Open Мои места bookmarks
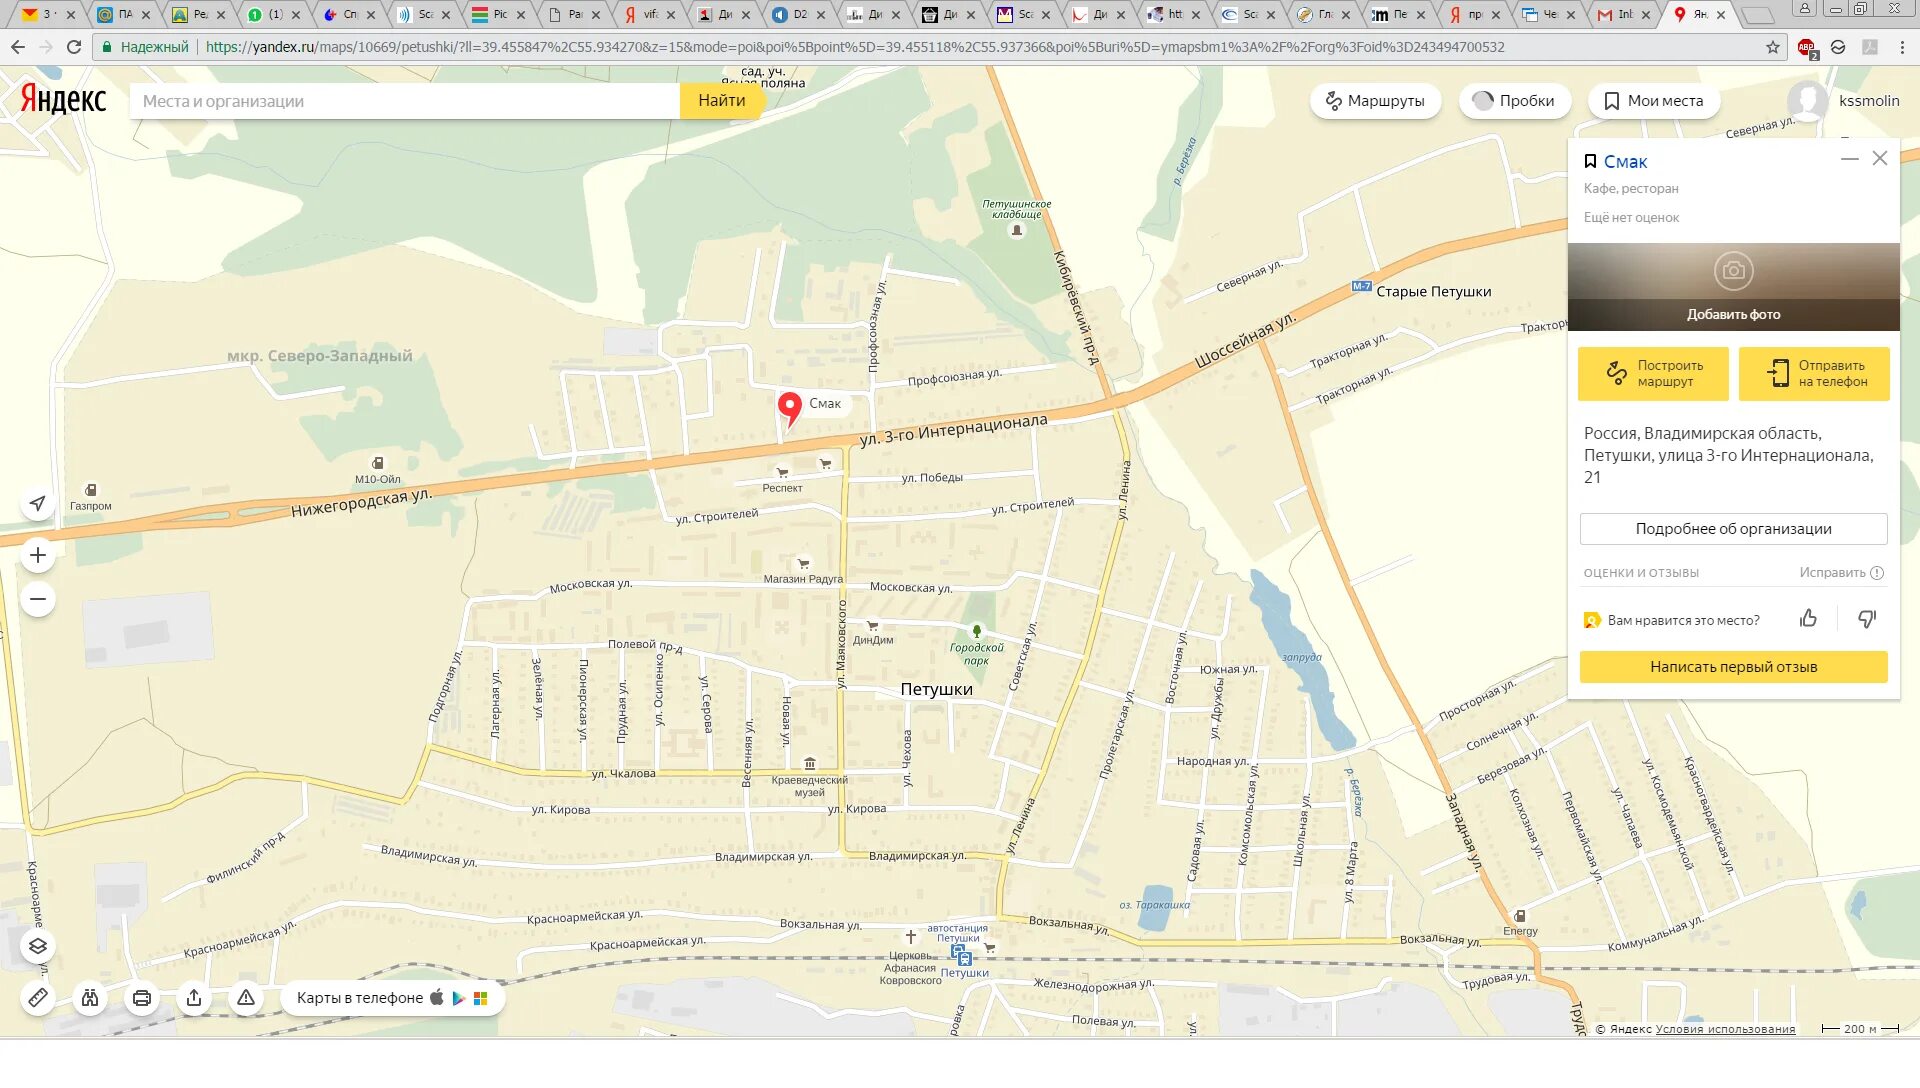The width and height of the screenshot is (1920, 1088). 1653,101
